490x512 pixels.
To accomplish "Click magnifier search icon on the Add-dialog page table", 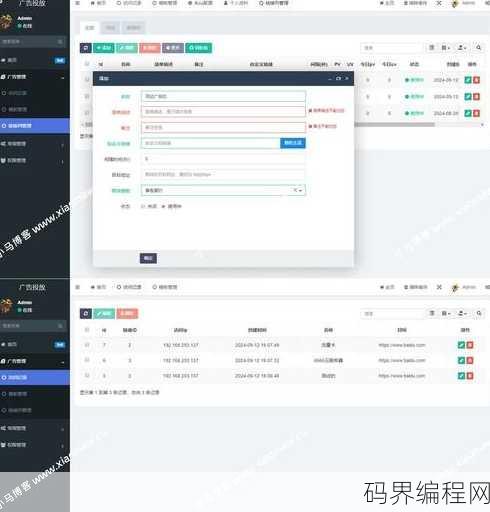I will (479, 48).
